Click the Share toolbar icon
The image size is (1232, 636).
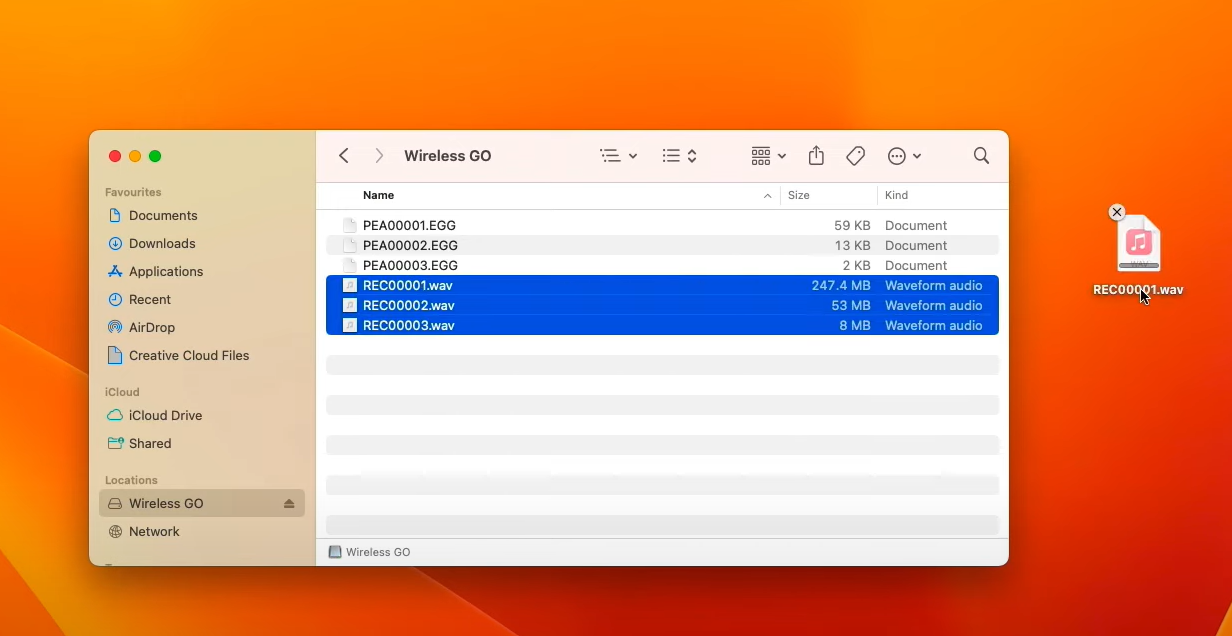pos(816,156)
